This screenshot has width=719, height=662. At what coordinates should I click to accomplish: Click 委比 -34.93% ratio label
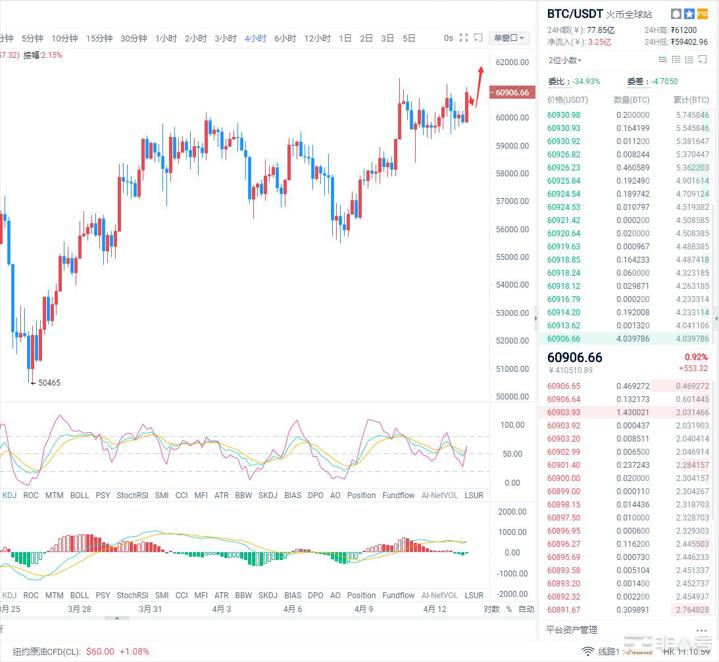pos(574,81)
